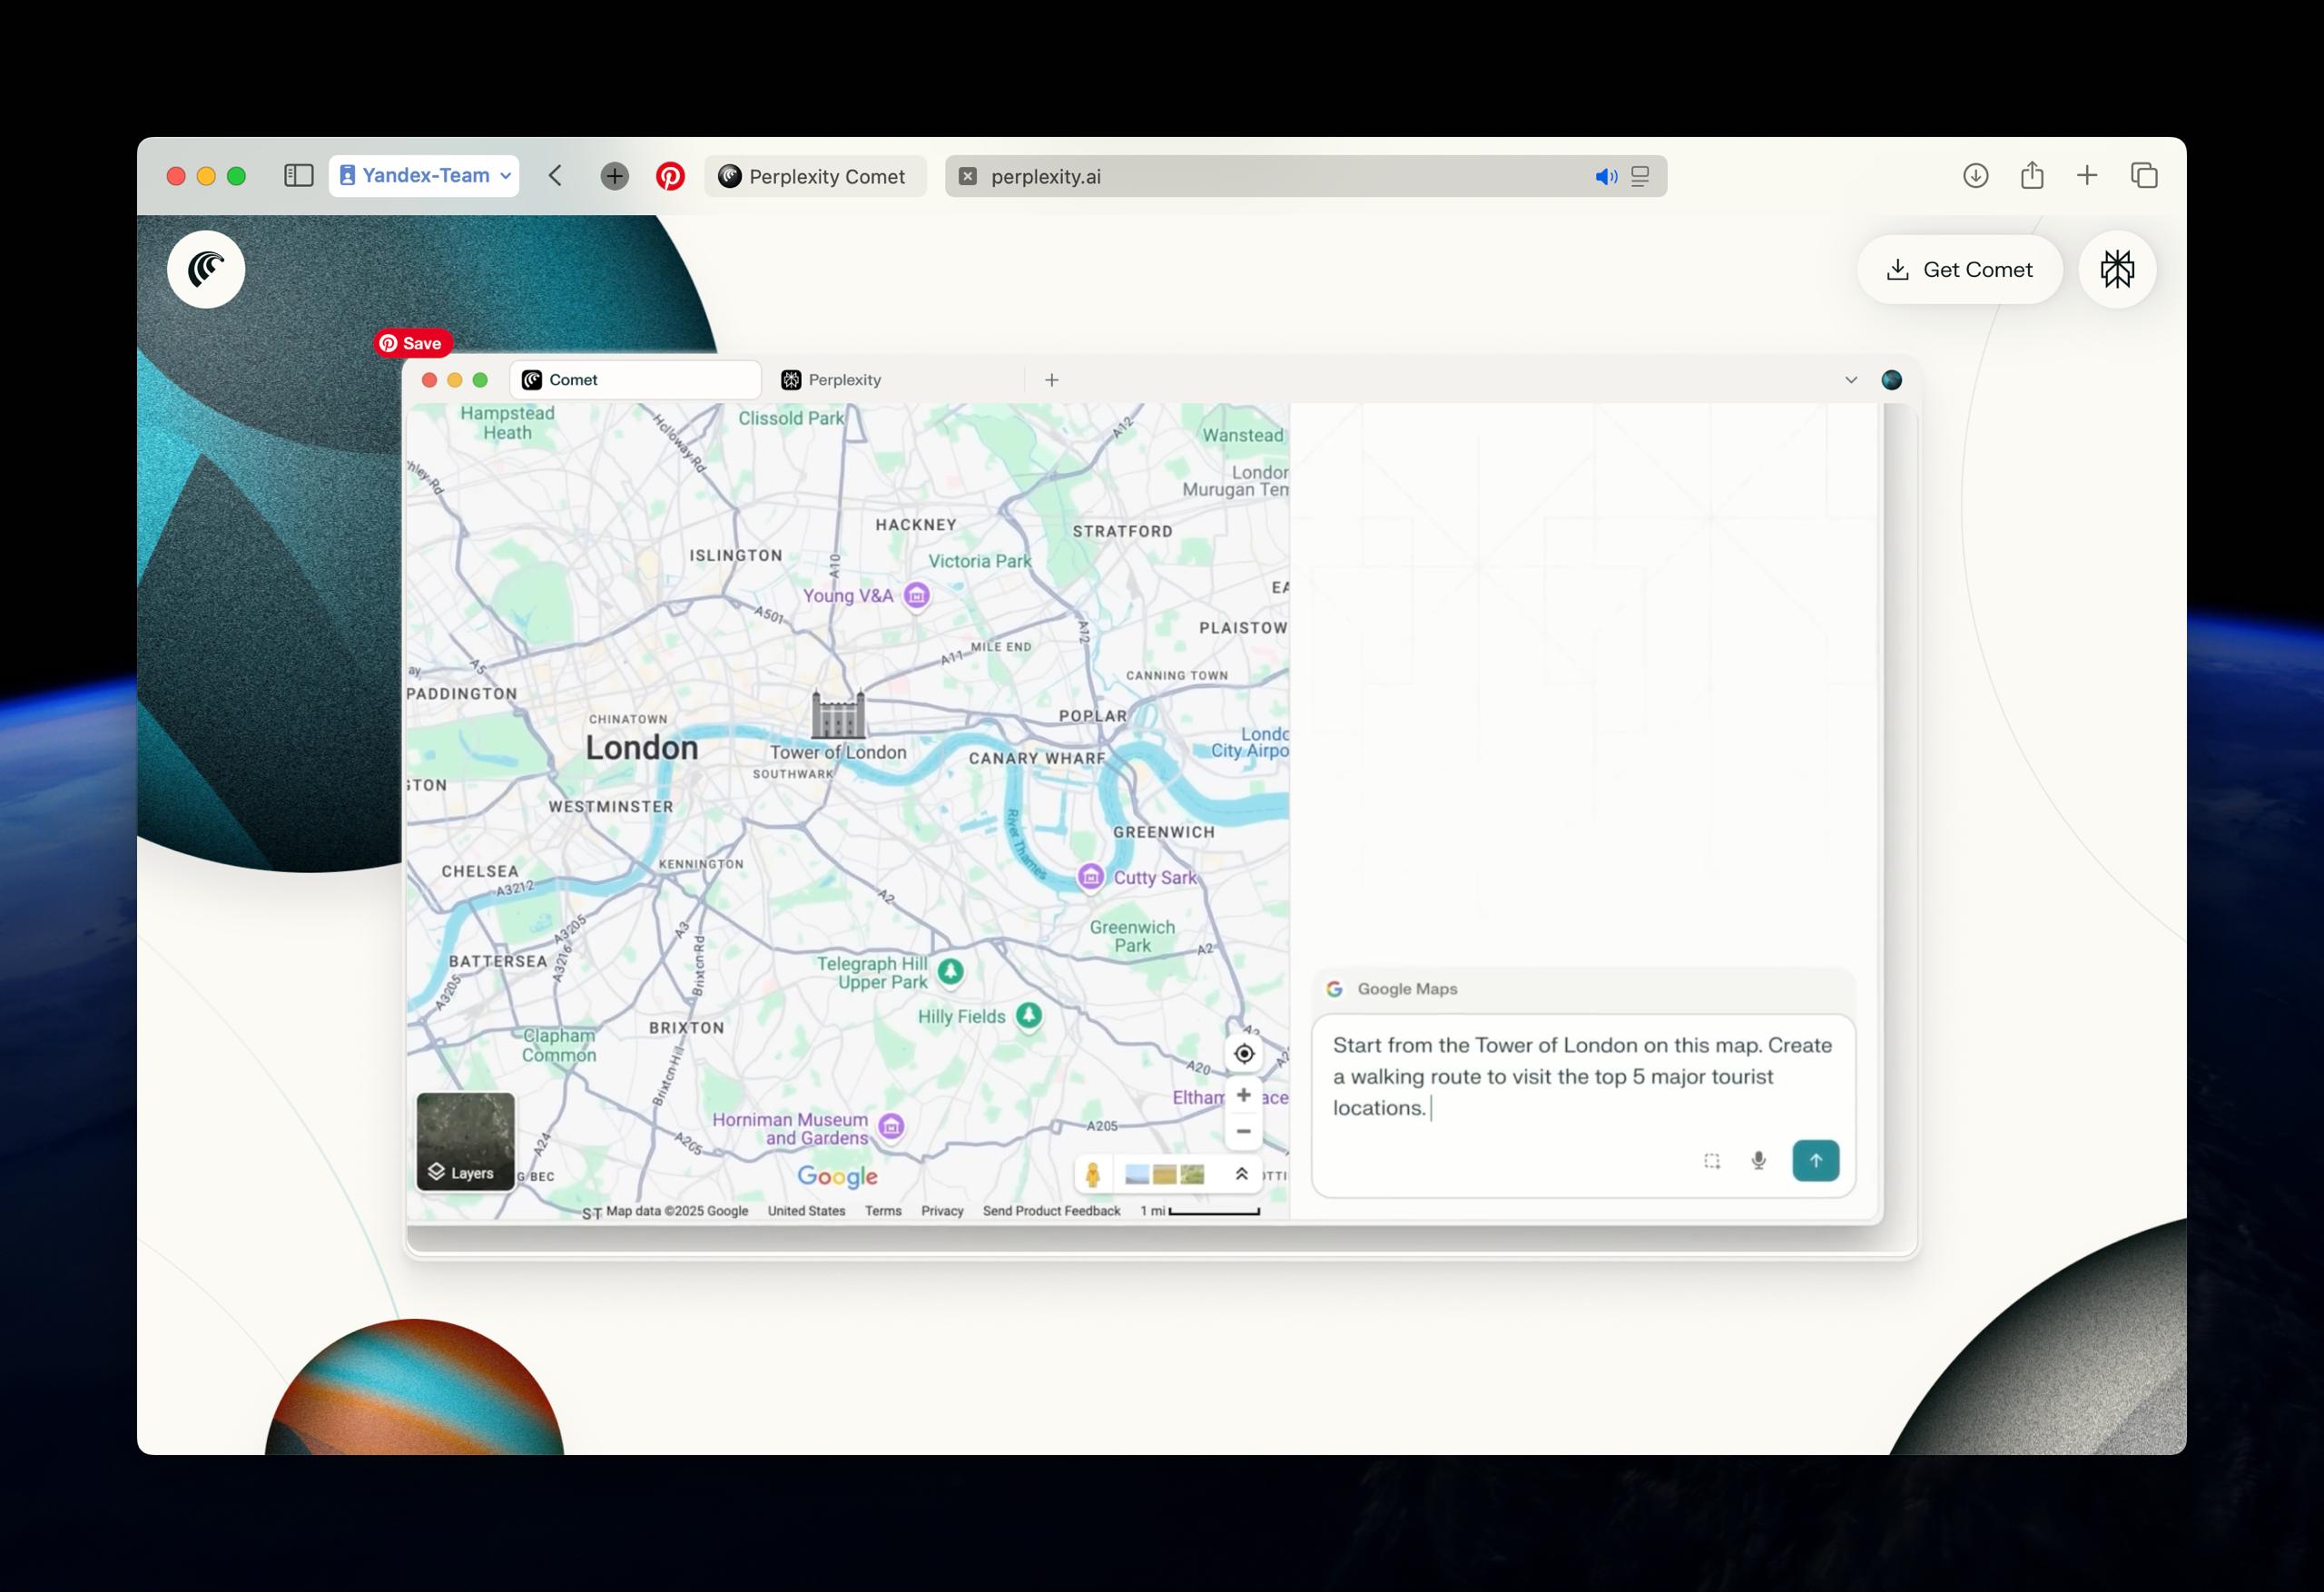
Task: Open the profile avatar in Comet window
Action: [x=1891, y=380]
